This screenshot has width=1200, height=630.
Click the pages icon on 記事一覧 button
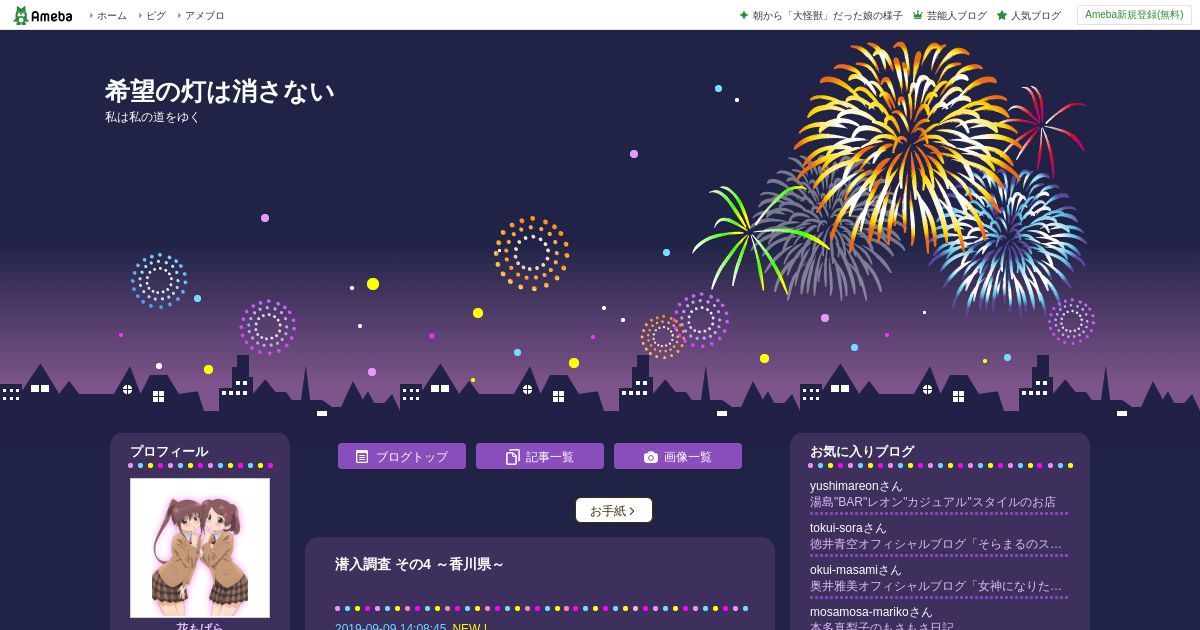pos(513,456)
